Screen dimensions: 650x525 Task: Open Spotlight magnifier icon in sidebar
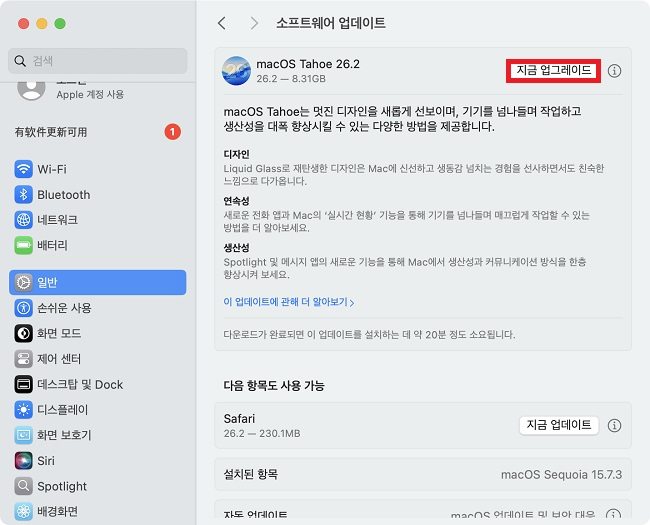[24, 486]
